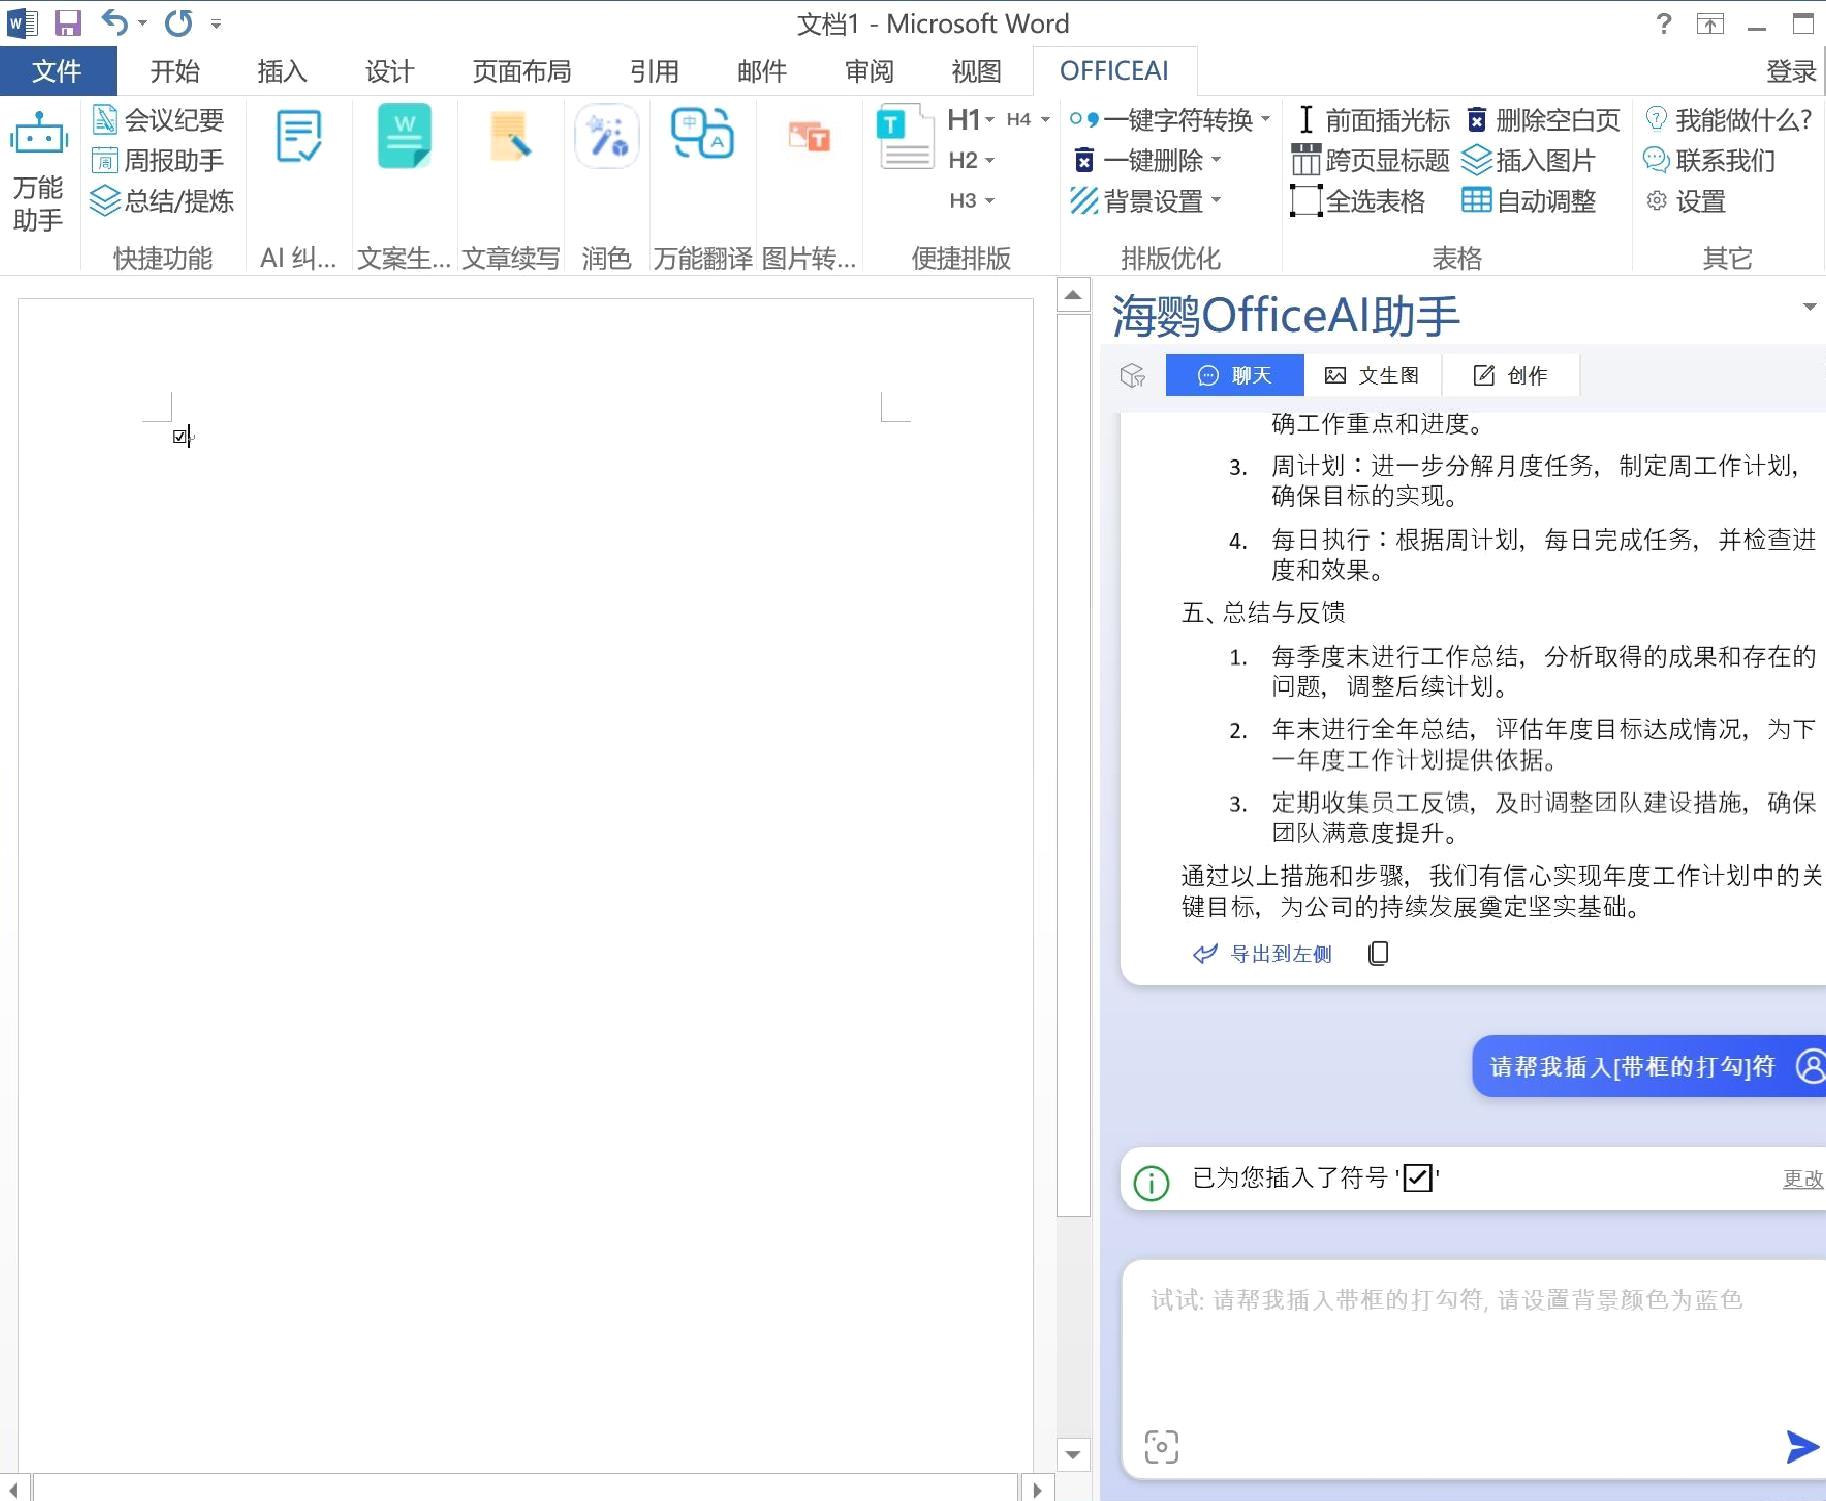Open the 便捷排版 text page icon
The height and width of the screenshot is (1501, 1826).
[904, 138]
